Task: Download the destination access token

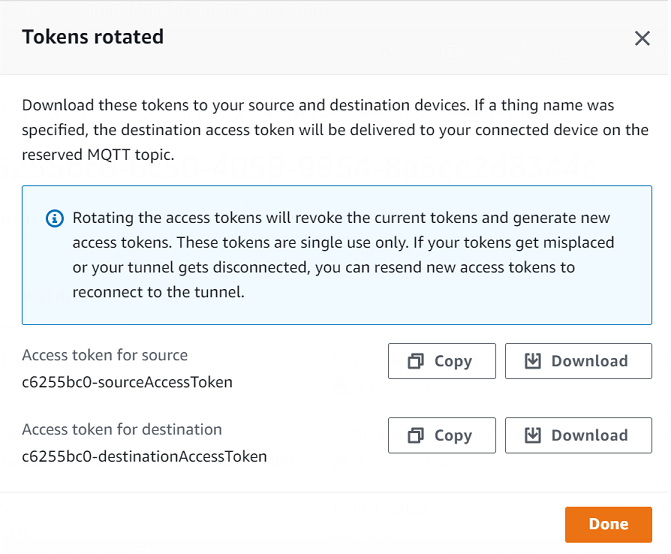Action: pos(578,435)
